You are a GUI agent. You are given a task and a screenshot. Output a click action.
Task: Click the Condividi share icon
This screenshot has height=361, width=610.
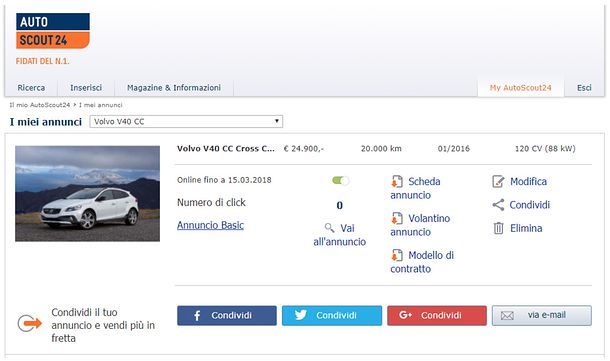pyautogui.click(x=498, y=205)
